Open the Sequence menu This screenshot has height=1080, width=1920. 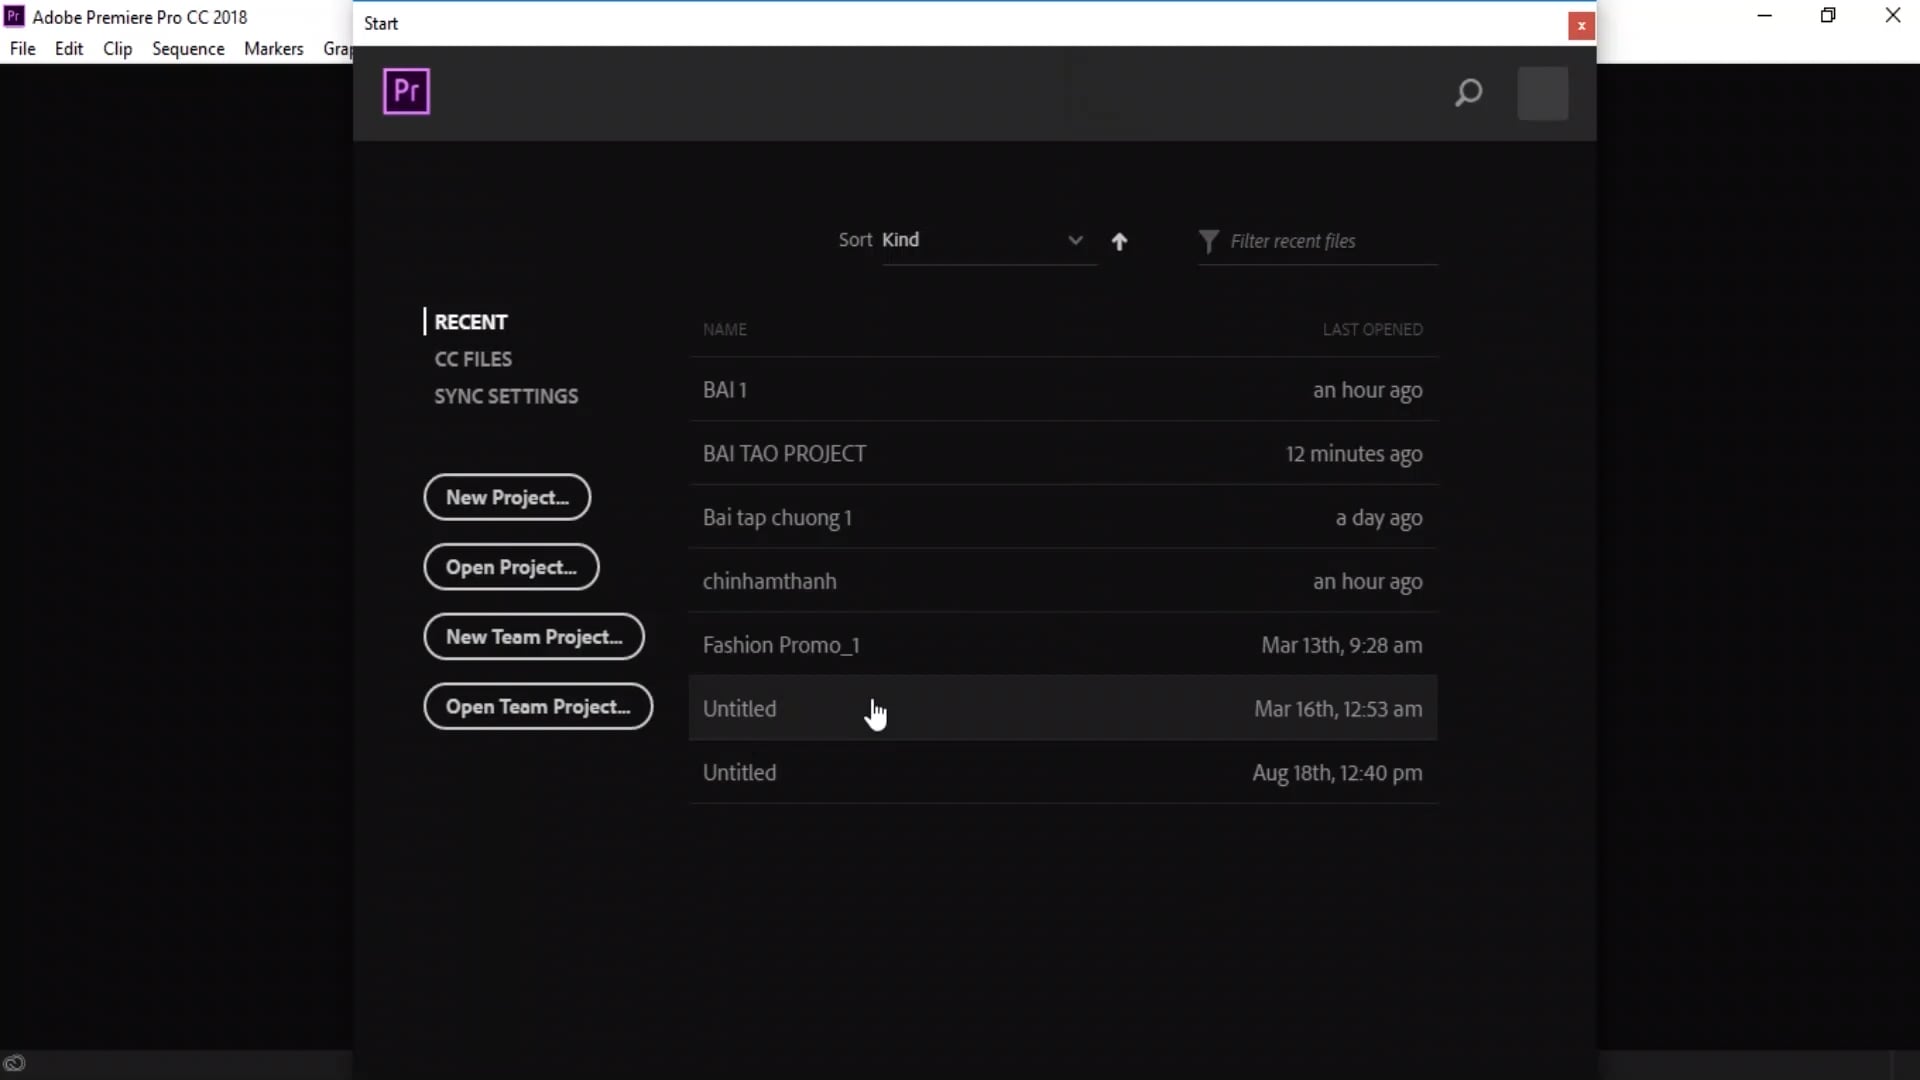pyautogui.click(x=188, y=48)
